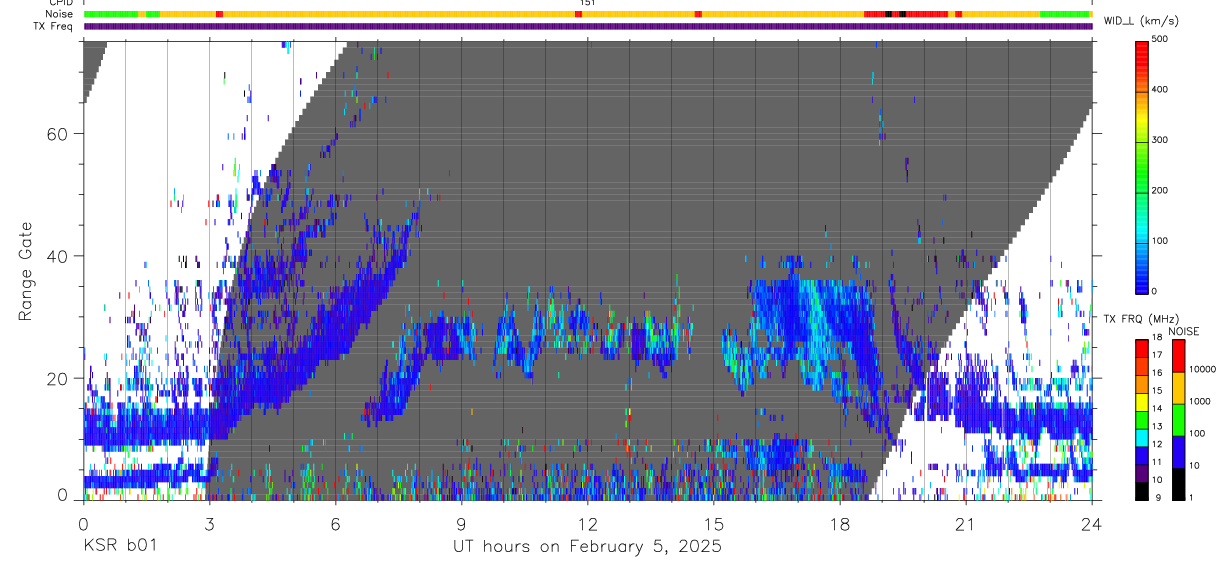Click the 6 tick label on the UT hours axis
1228x567 pixels.
[x=335, y=523]
